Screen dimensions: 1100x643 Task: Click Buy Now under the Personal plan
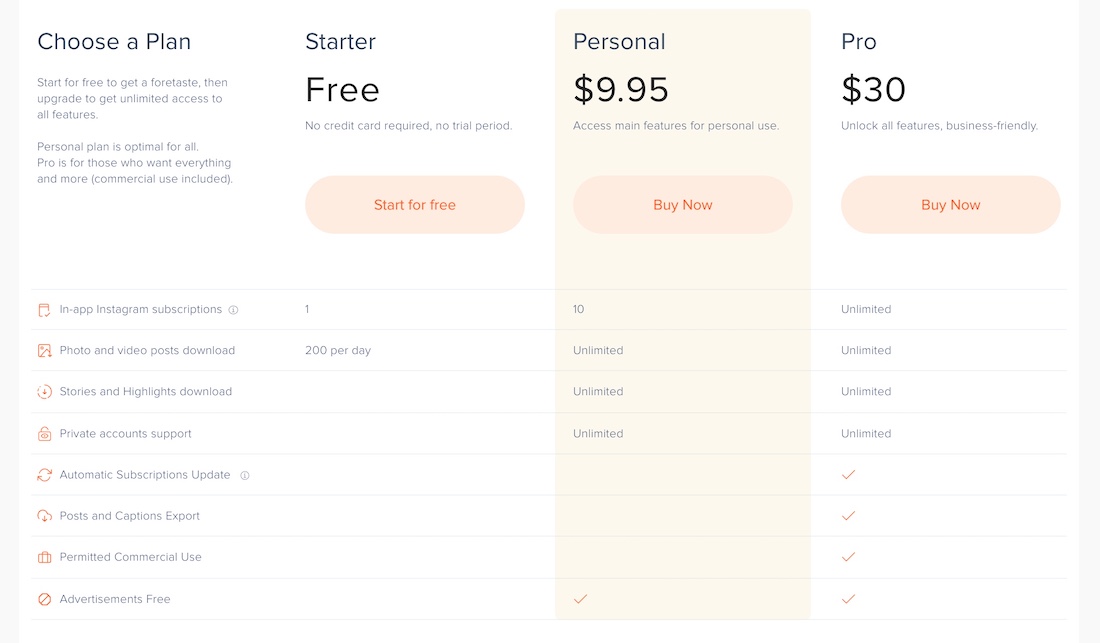(x=683, y=205)
